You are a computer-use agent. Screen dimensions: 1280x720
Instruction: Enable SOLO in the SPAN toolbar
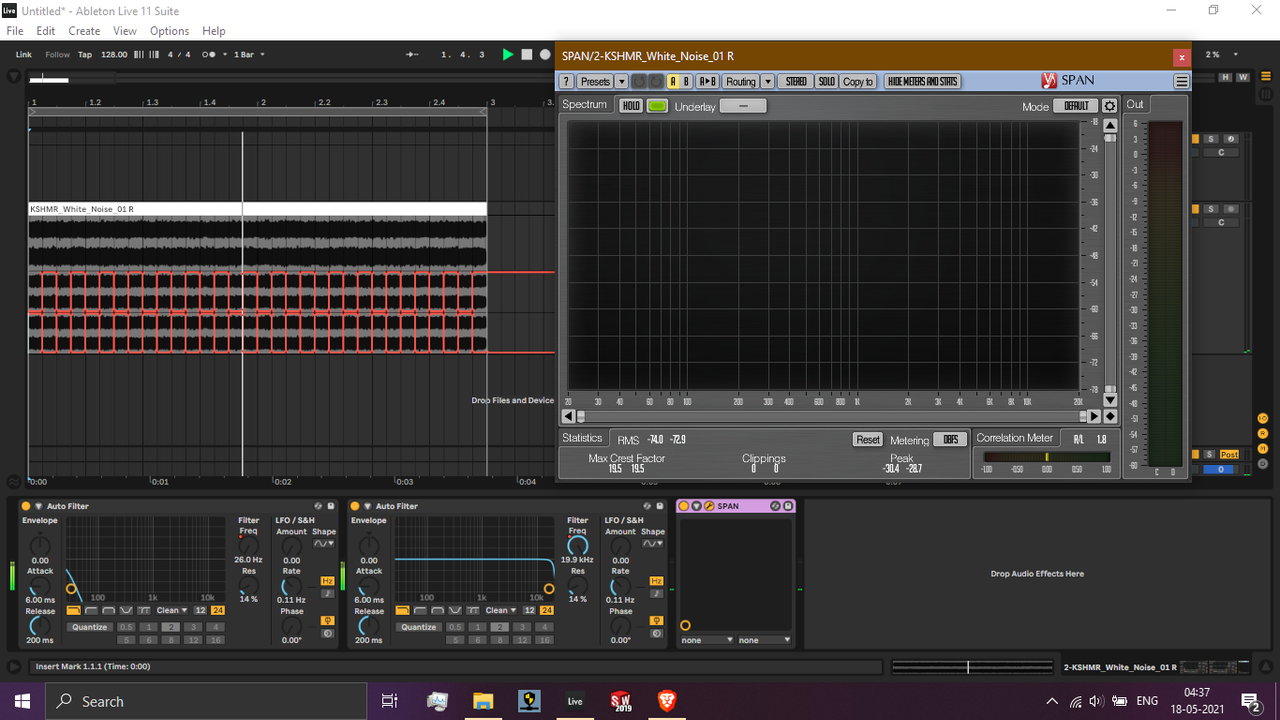pyautogui.click(x=827, y=81)
